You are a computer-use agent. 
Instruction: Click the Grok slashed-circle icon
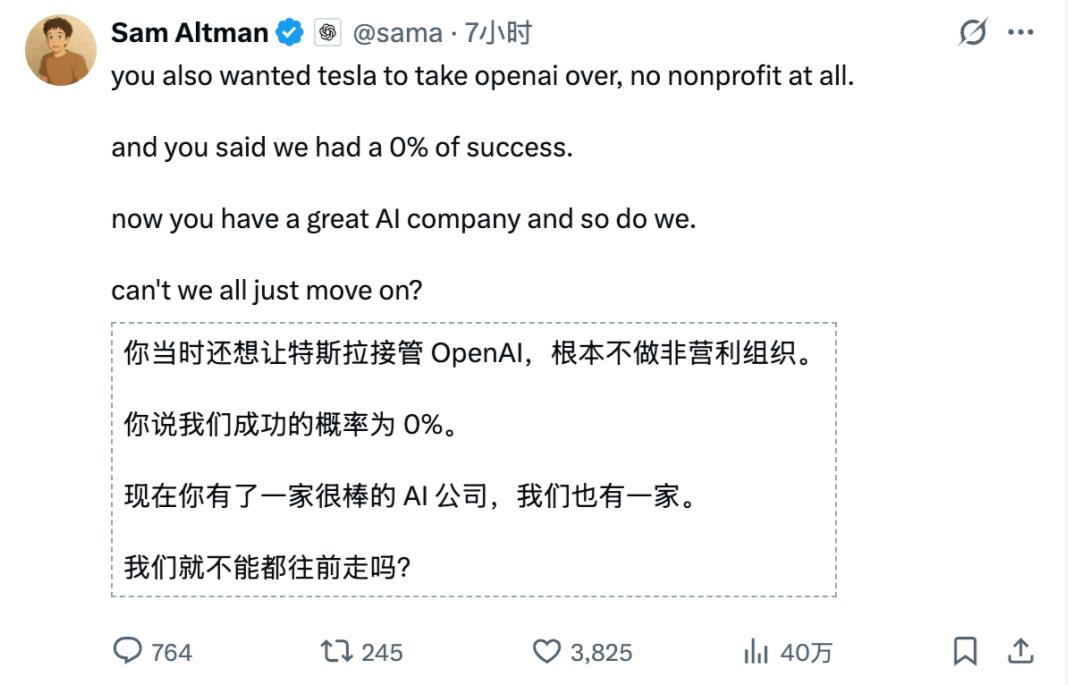tap(972, 33)
